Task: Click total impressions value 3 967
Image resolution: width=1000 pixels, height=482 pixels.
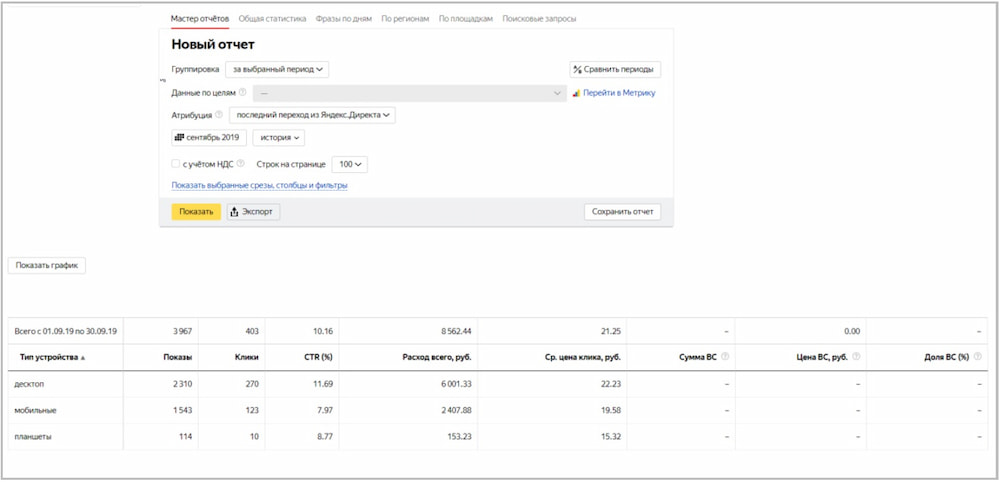Action: click(x=181, y=332)
